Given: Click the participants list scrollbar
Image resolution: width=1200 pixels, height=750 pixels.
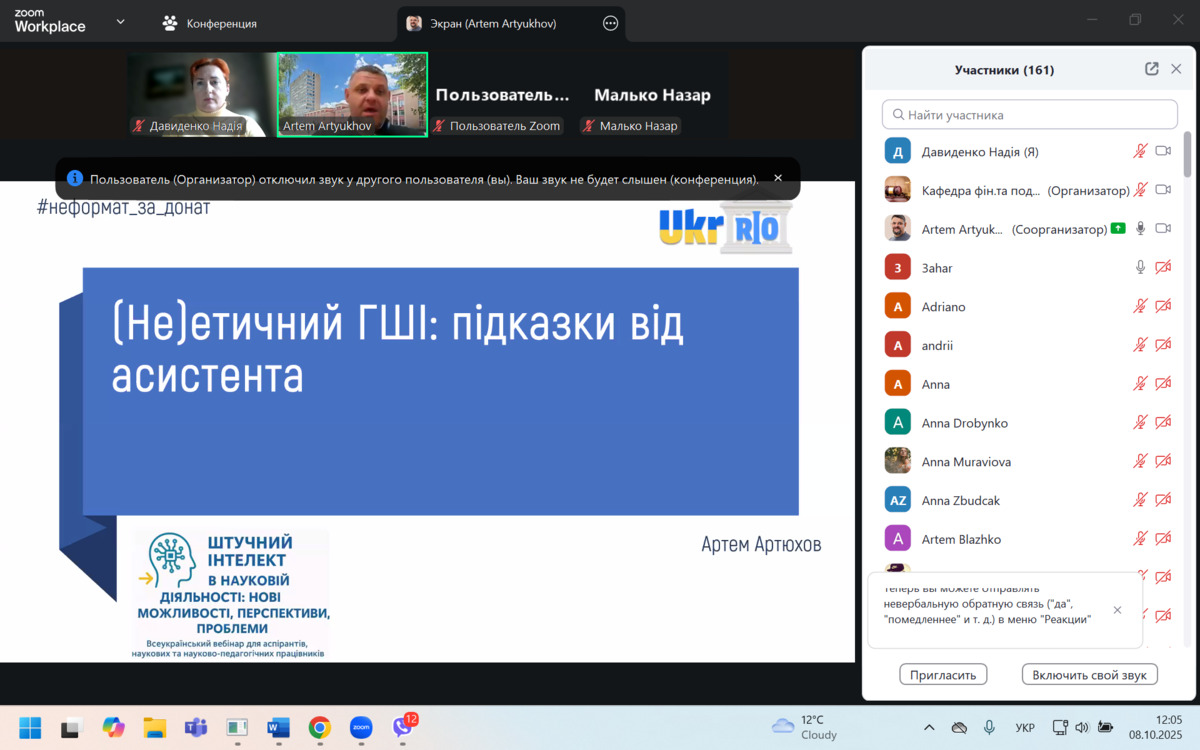Looking at the screenshot, I should [x=1187, y=155].
